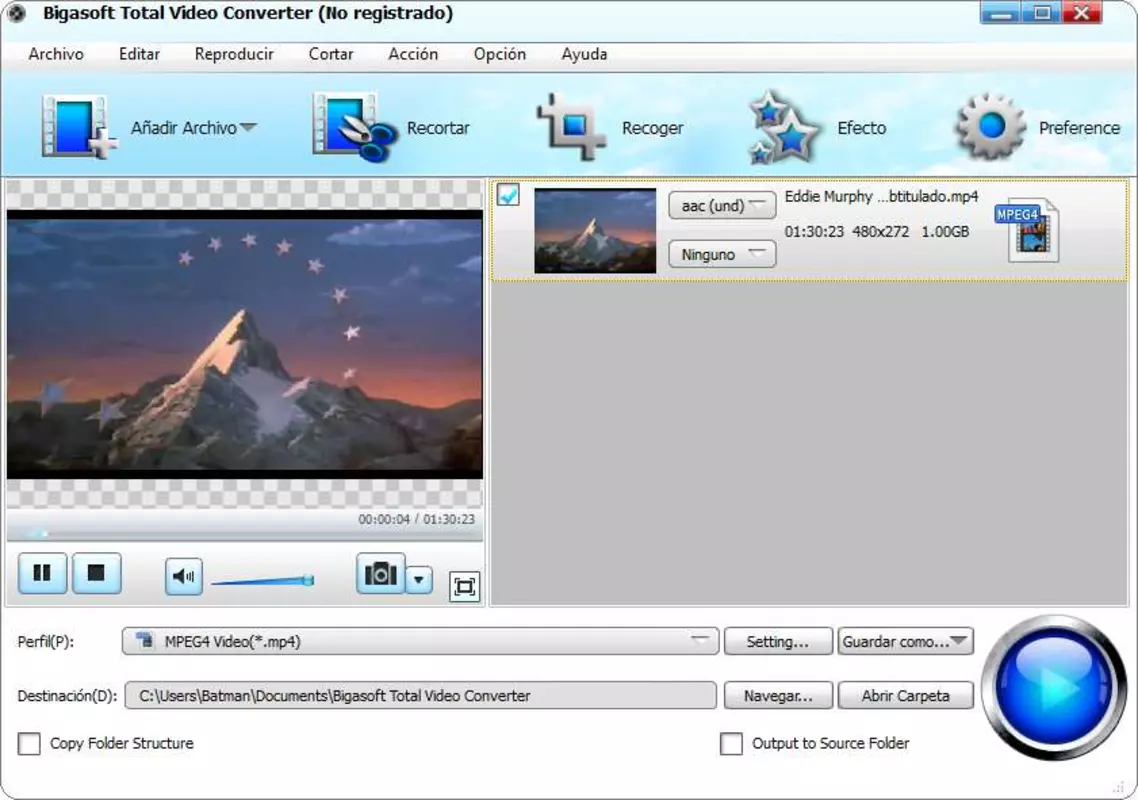Click the 1.00GB file size value
Viewport: 1138px width, 800px height.
click(945, 232)
